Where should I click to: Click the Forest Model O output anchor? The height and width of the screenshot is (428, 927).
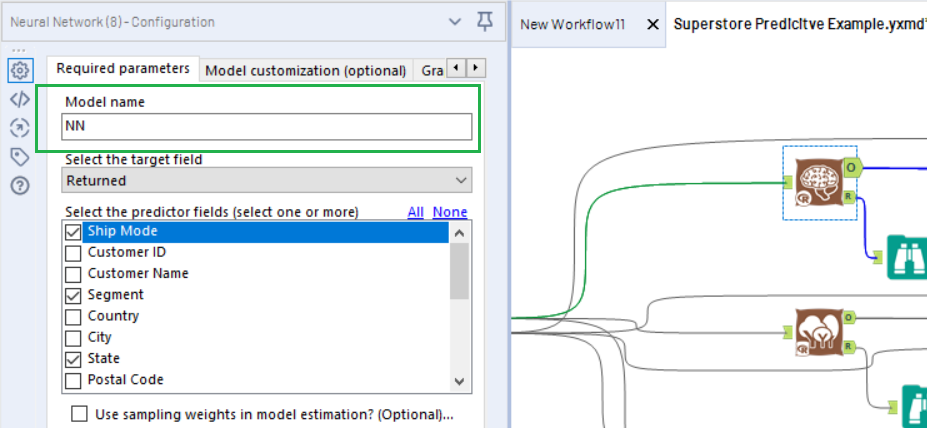tap(849, 317)
